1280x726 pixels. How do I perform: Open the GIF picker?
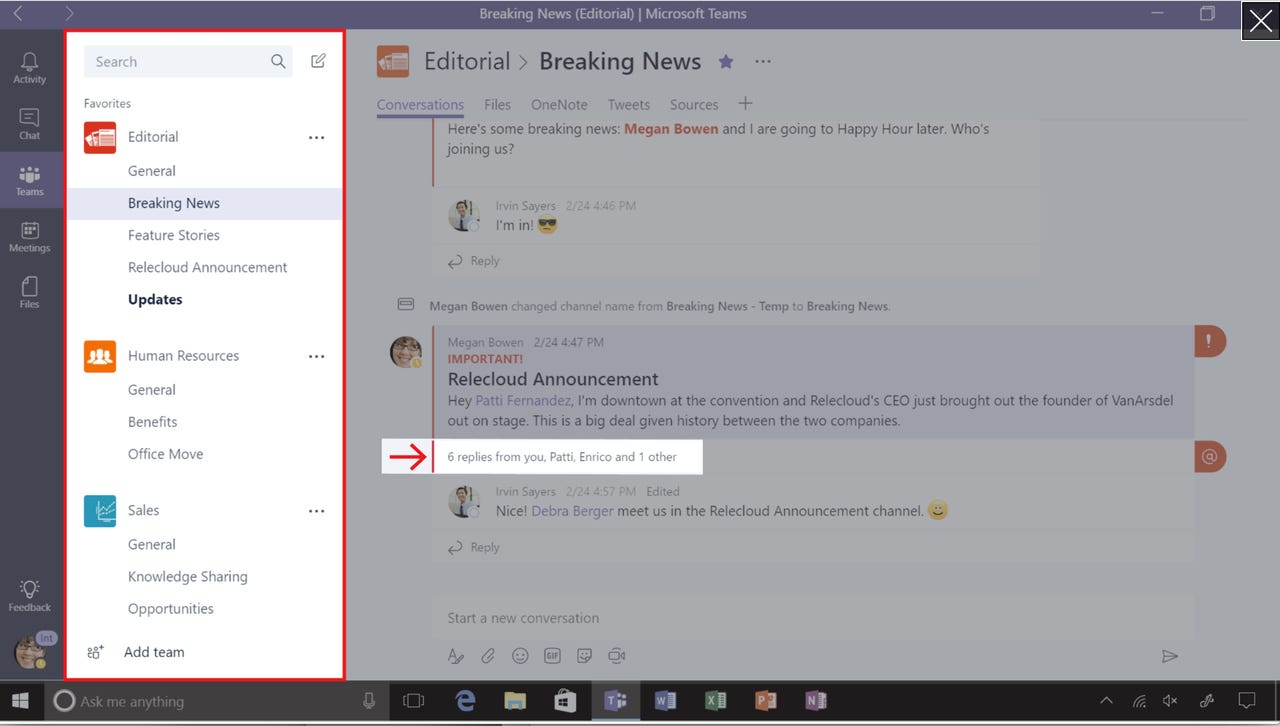point(552,655)
